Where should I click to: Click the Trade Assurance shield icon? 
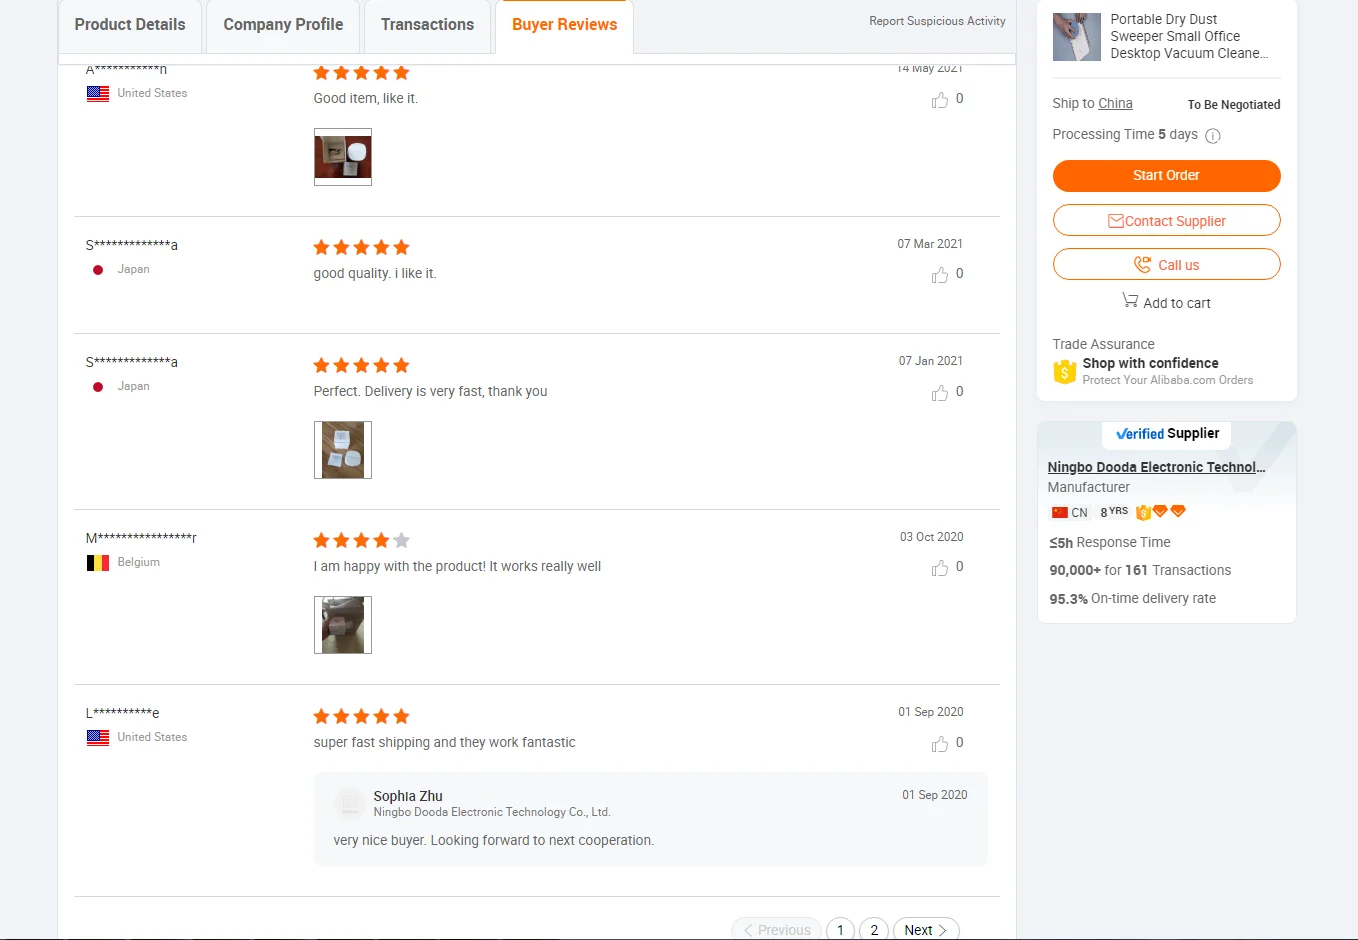click(x=1064, y=372)
